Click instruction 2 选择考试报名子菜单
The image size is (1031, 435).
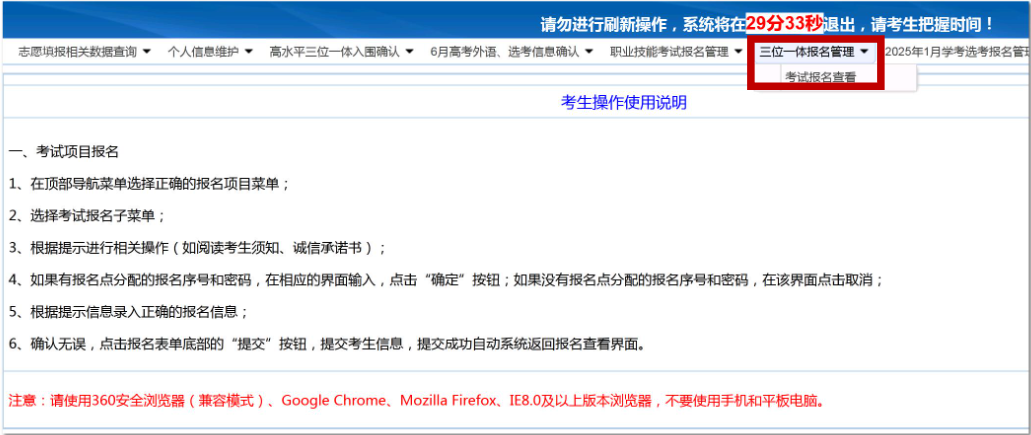click(87, 216)
